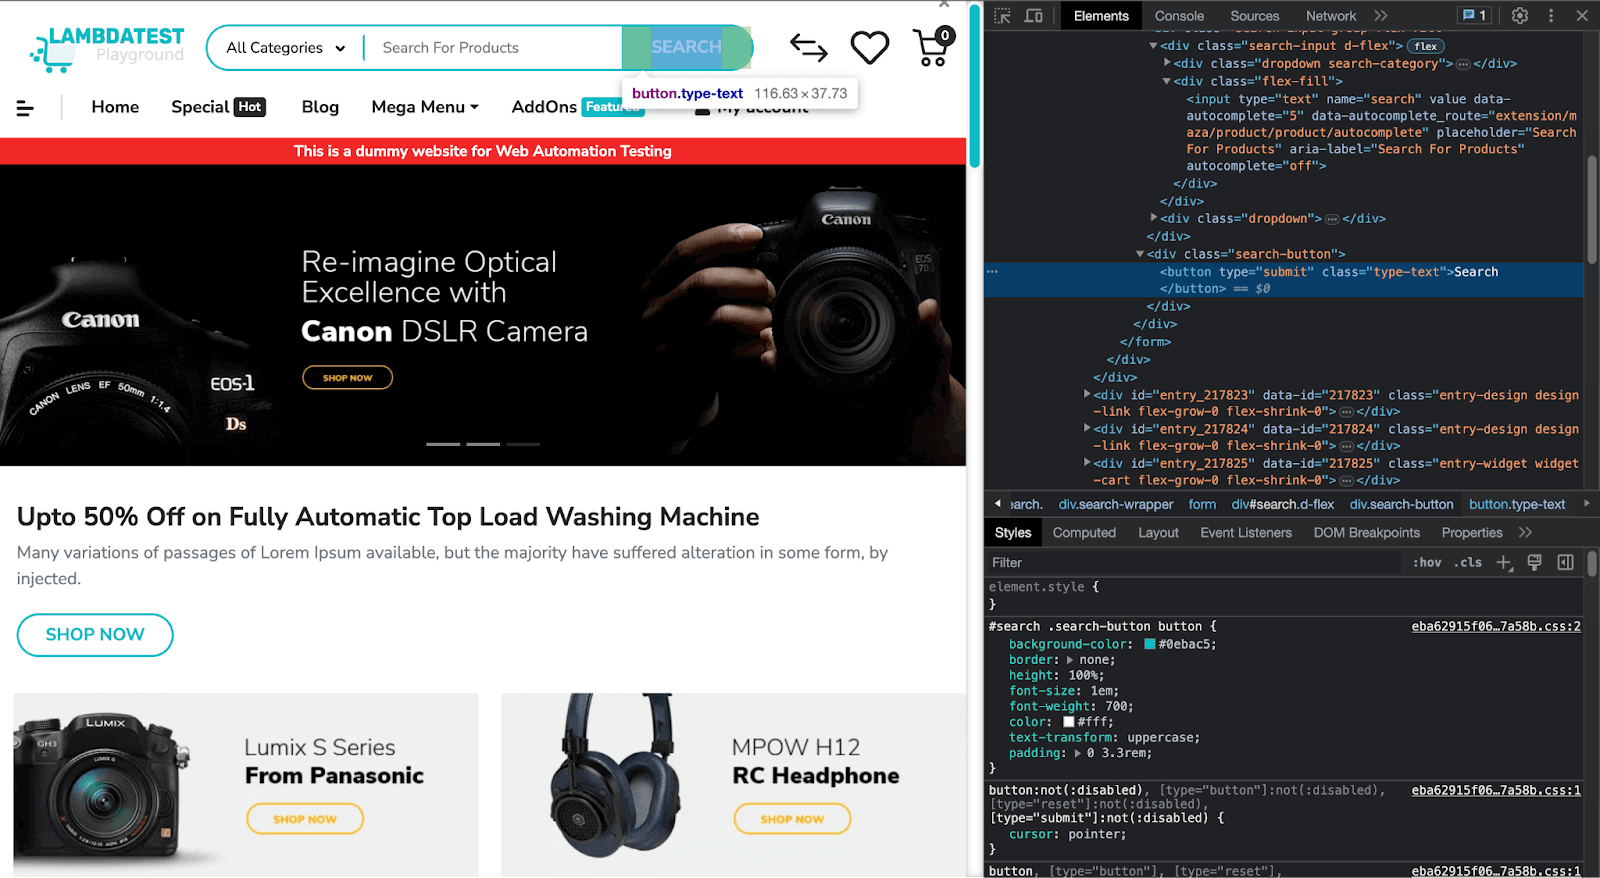Click the Styles Filter input field
The image size is (1600, 878).
click(1195, 563)
